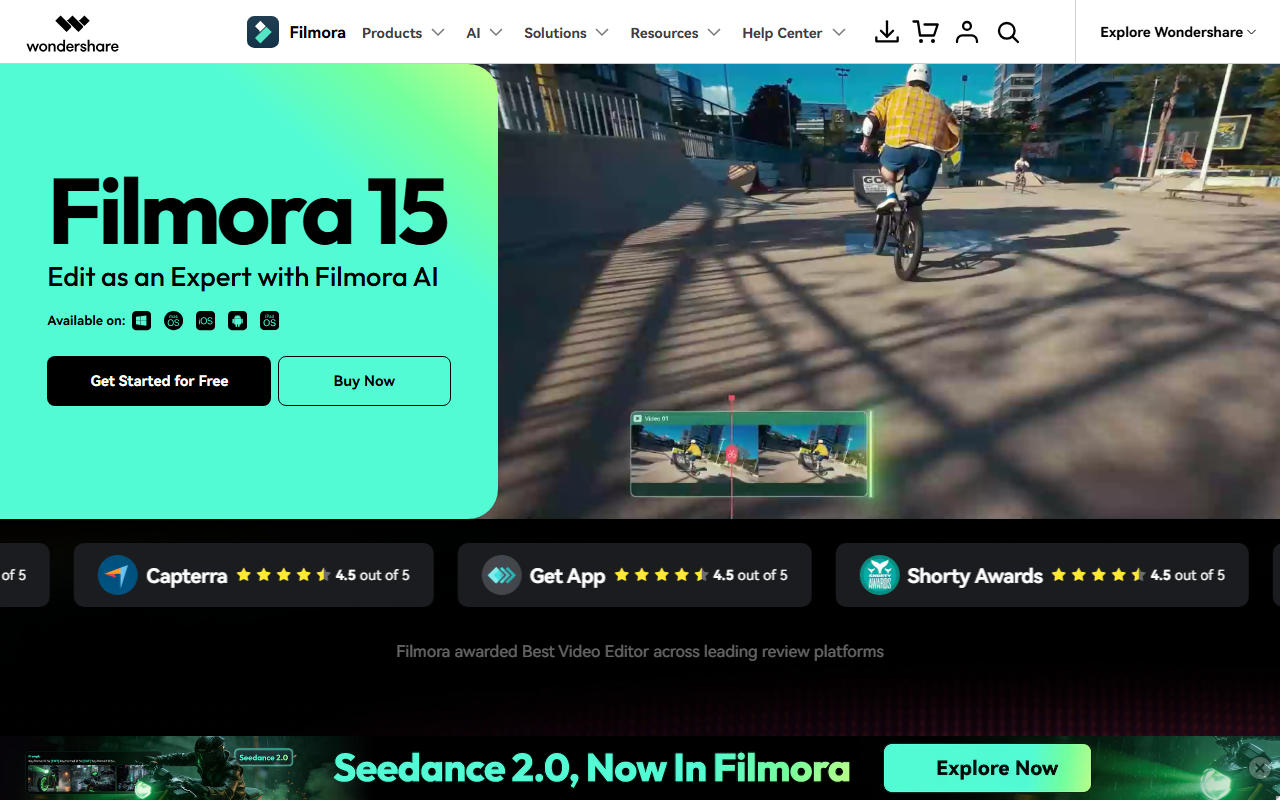The height and width of the screenshot is (800, 1280).
Task: Click the Shorty Awards logo icon
Action: (879, 575)
